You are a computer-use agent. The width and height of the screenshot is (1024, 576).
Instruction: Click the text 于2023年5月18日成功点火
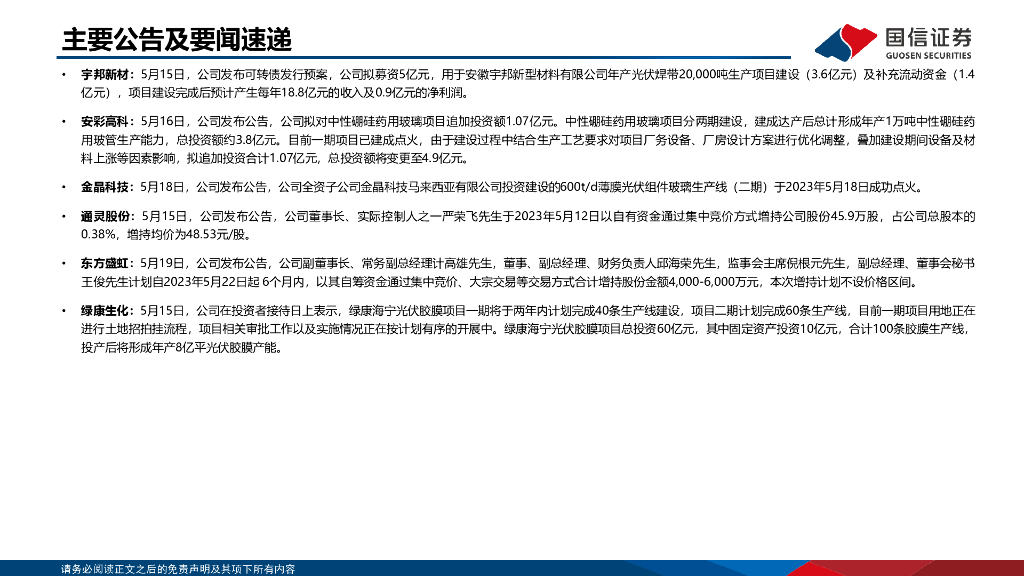[844, 187]
